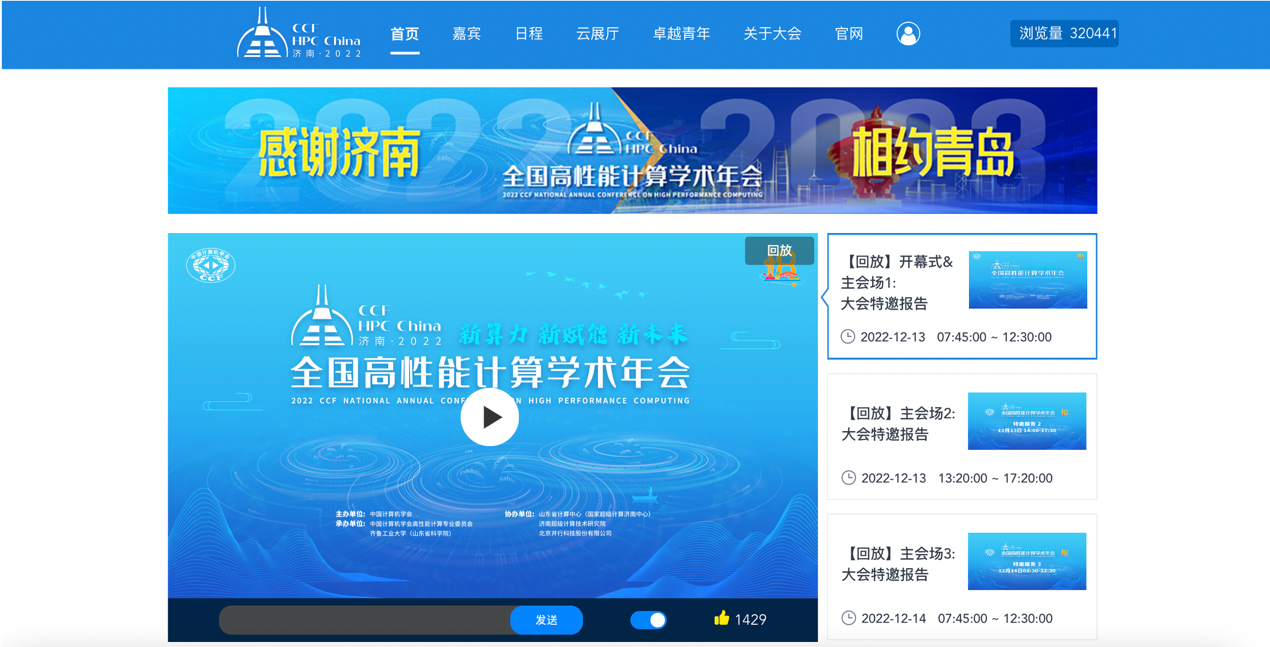The image size is (1270, 647).
Task: Click the 感谢济南 相约青岛 banner
Action: point(632,151)
